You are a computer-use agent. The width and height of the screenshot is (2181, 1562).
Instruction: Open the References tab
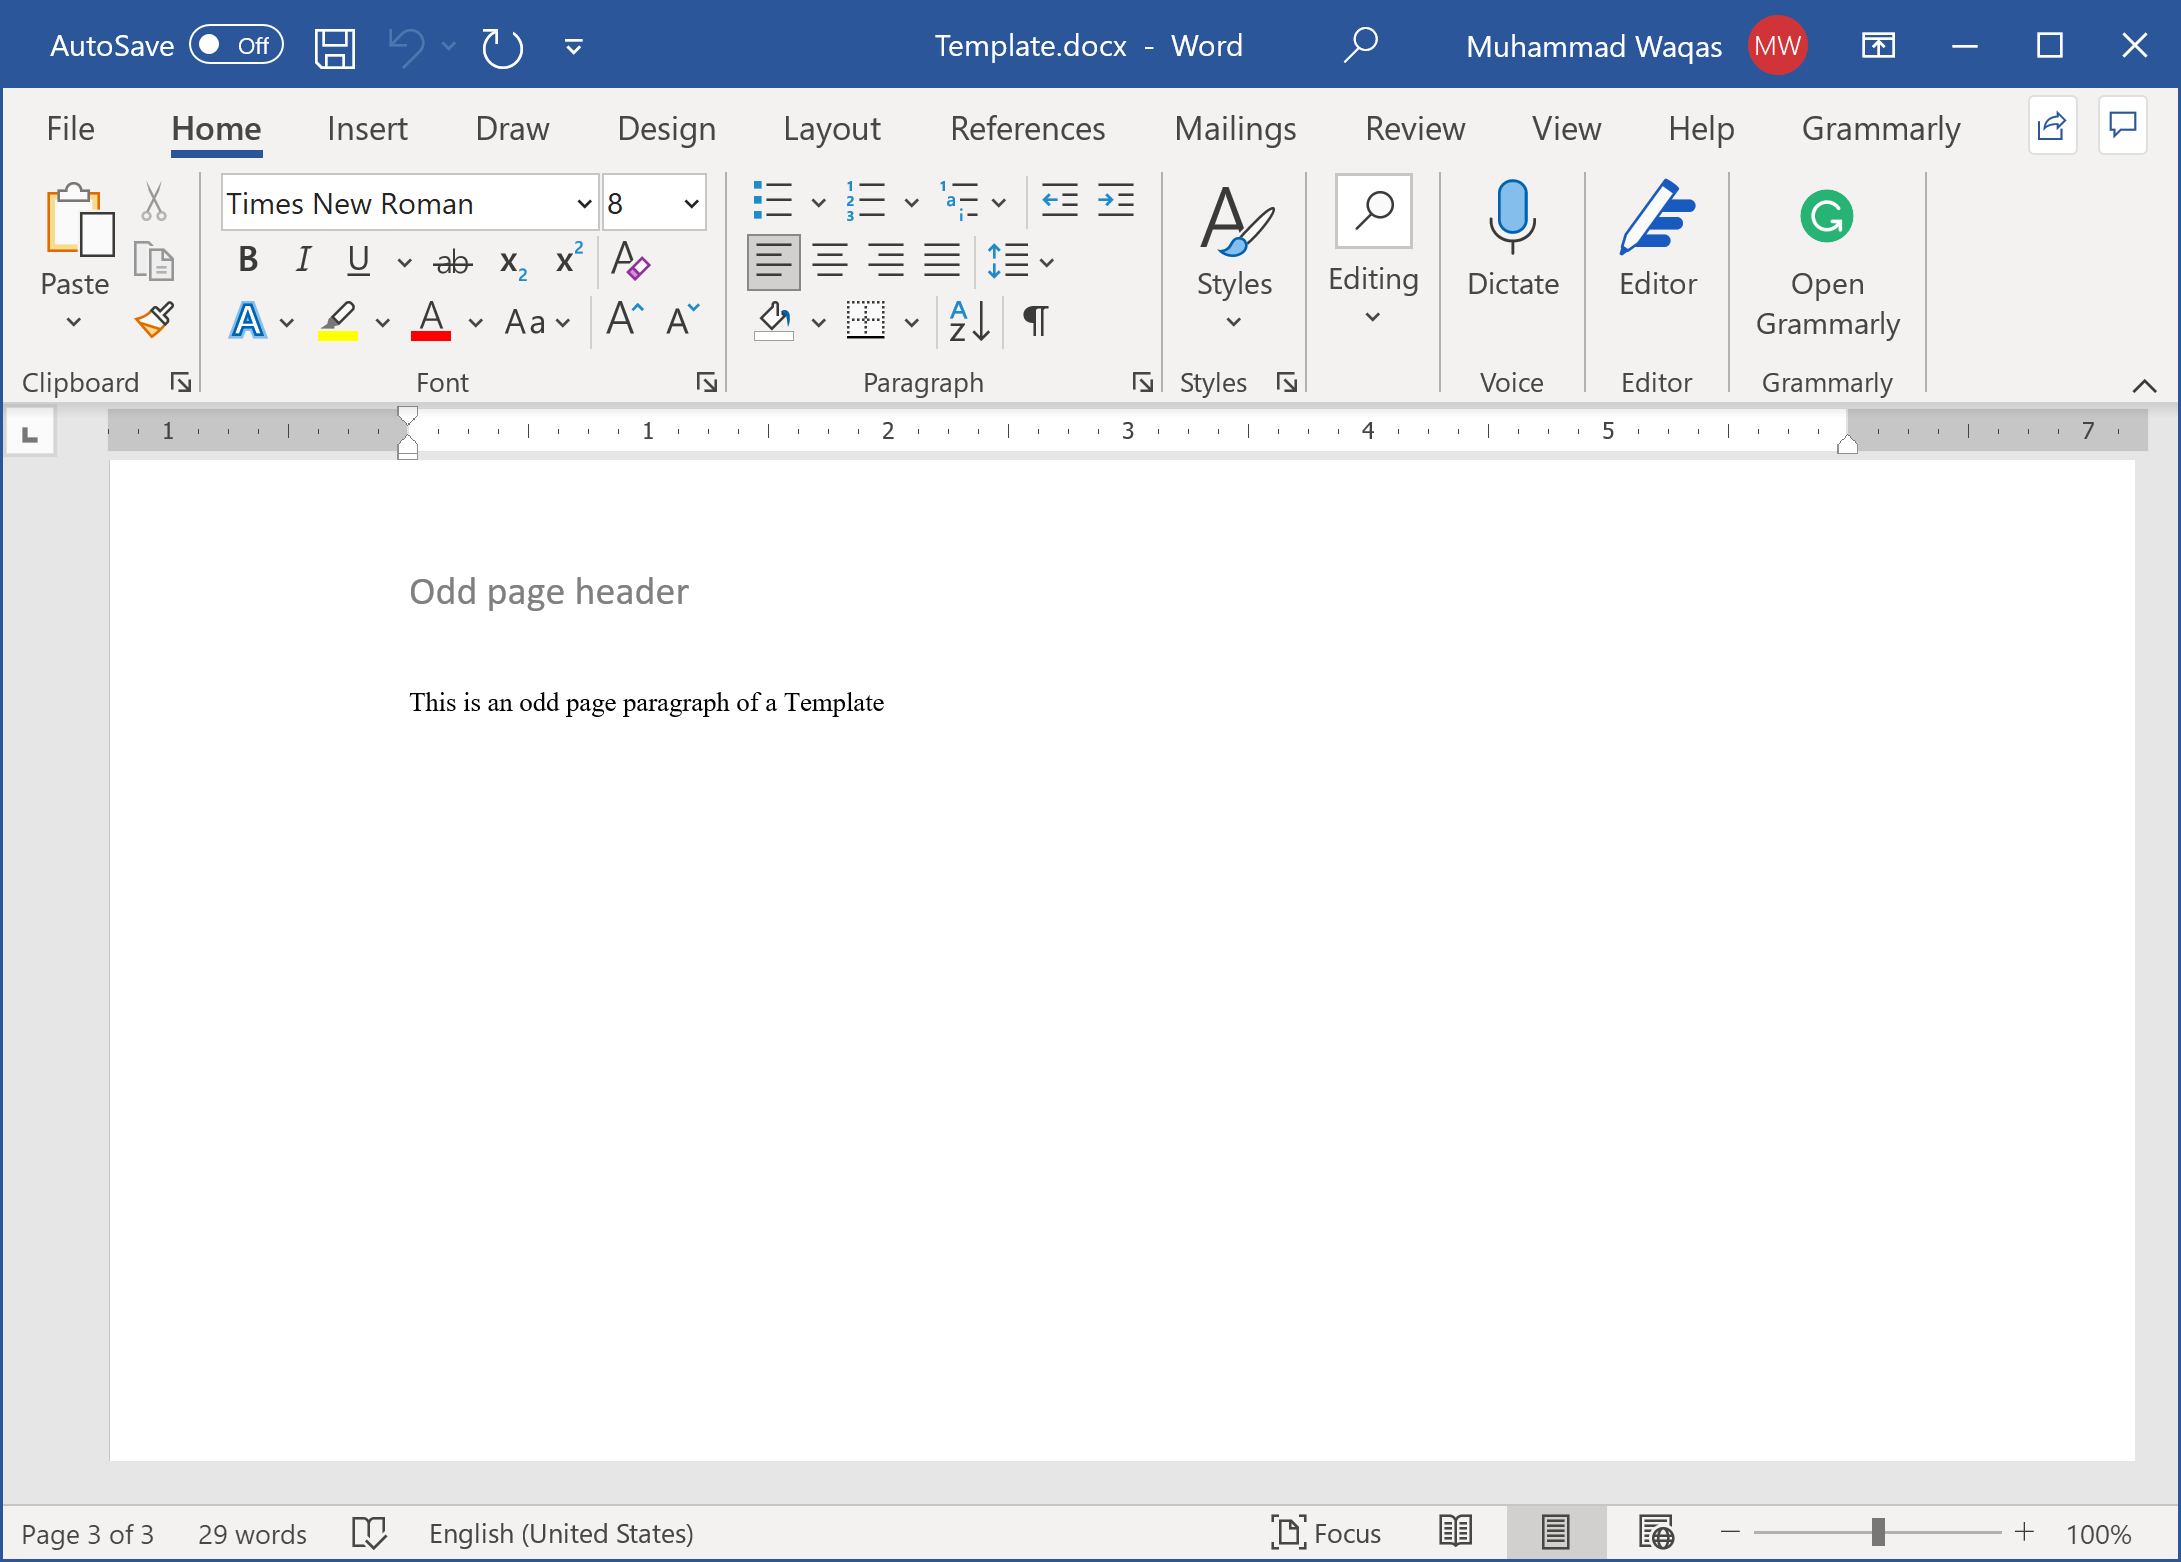click(1027, 129)
